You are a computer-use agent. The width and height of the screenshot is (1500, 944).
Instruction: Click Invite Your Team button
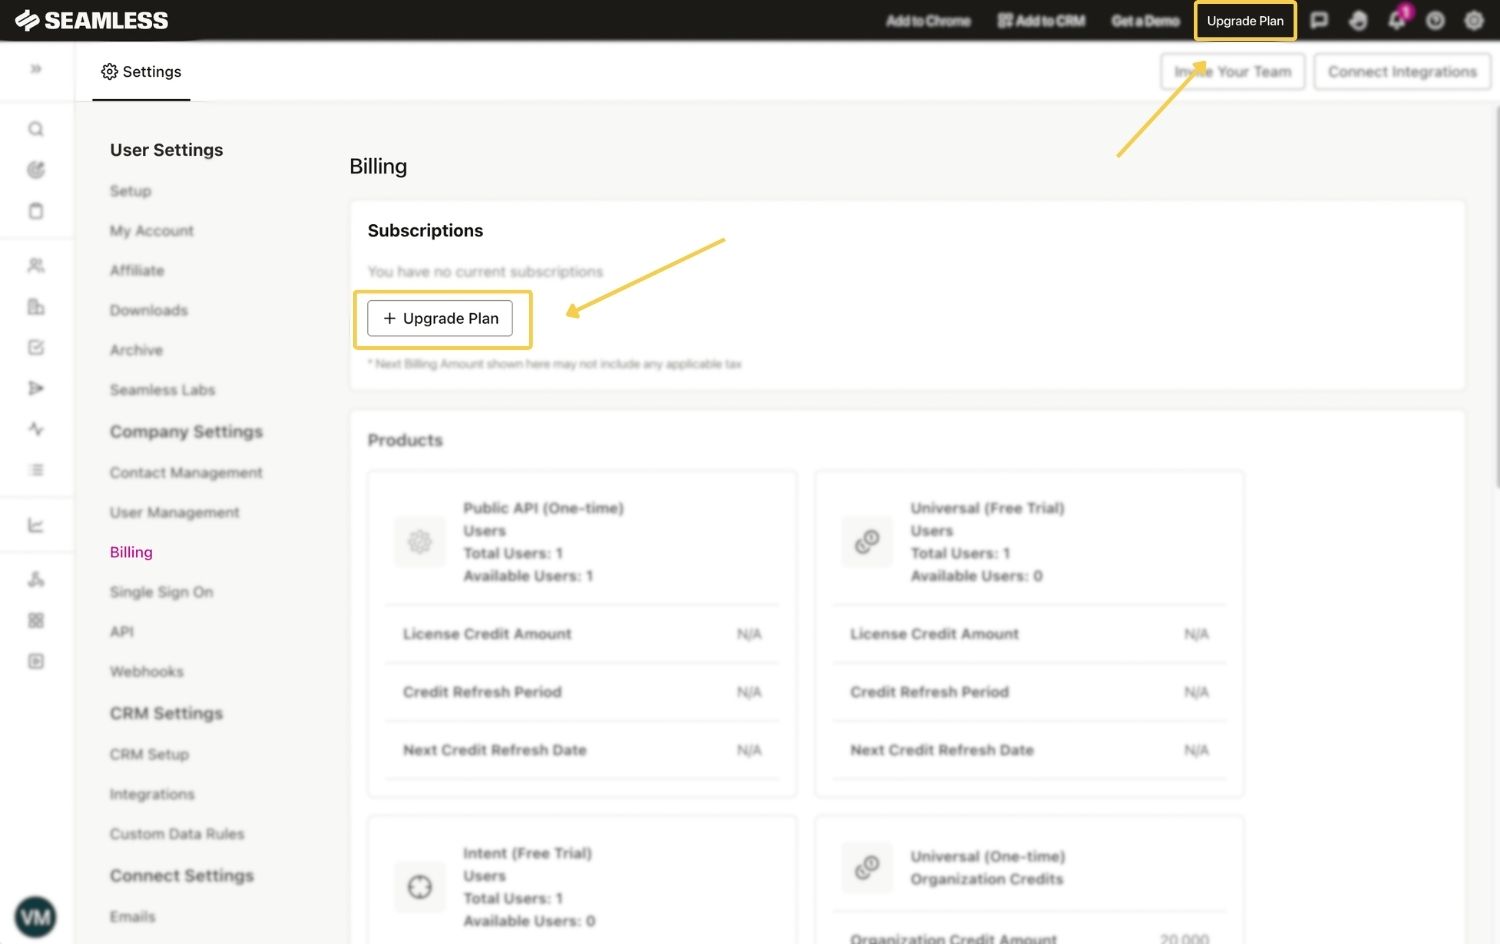click(1233, 72)
